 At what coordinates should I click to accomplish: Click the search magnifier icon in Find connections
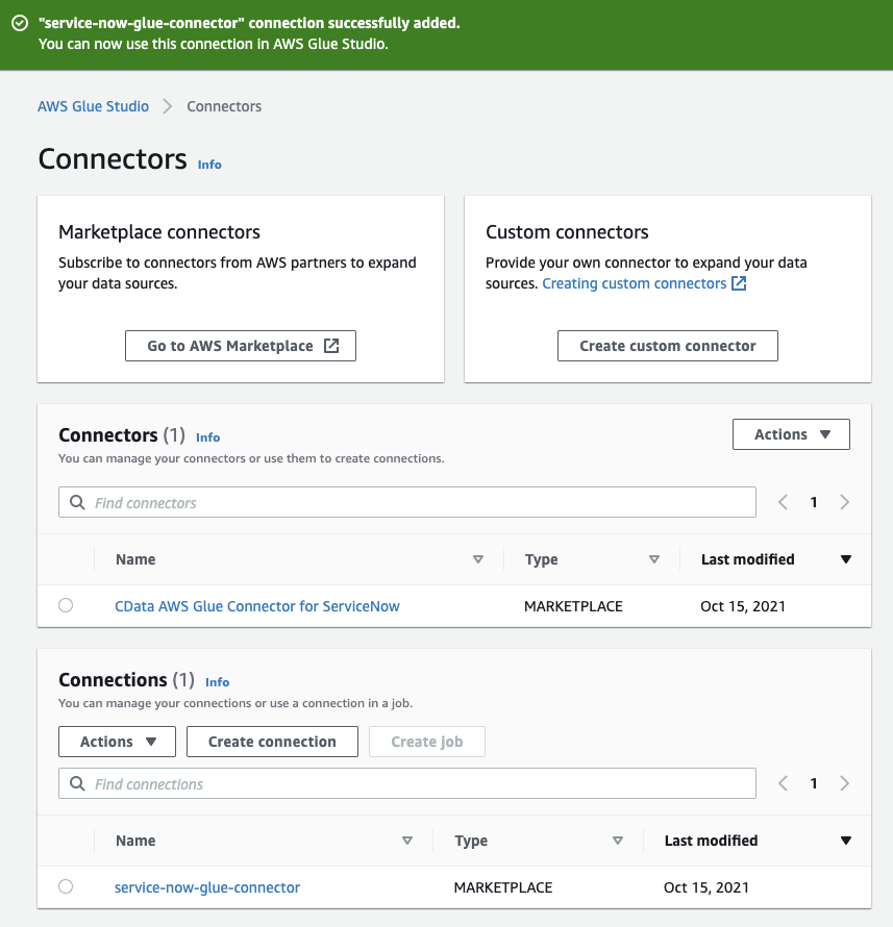pos(77,784)
